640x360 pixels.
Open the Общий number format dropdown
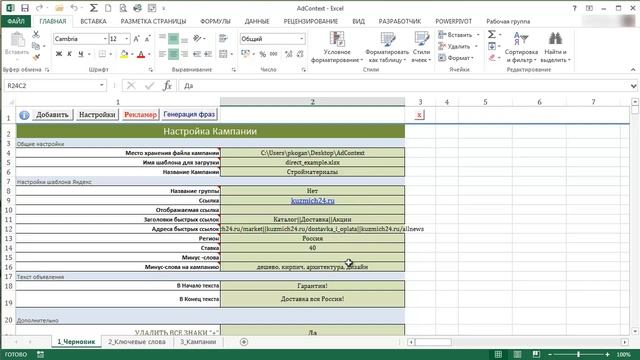[302, 39]
